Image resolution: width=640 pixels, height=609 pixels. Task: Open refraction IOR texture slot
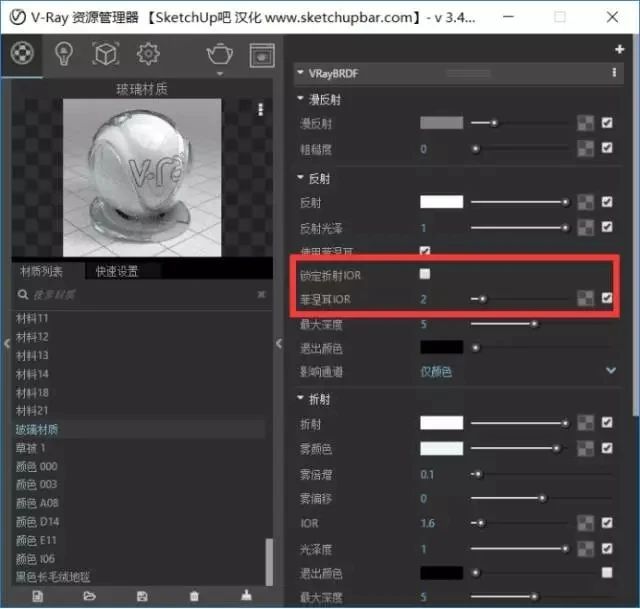click(585, 523)
